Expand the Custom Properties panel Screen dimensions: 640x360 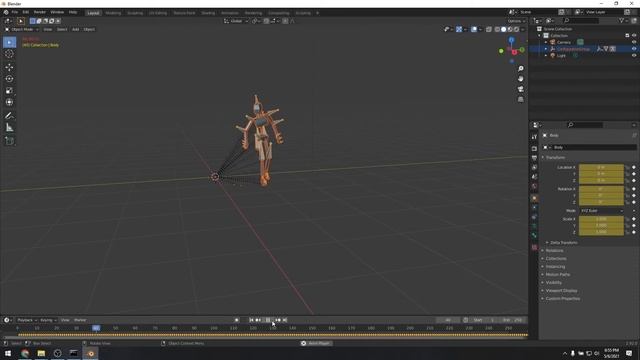tap(562, 298)
